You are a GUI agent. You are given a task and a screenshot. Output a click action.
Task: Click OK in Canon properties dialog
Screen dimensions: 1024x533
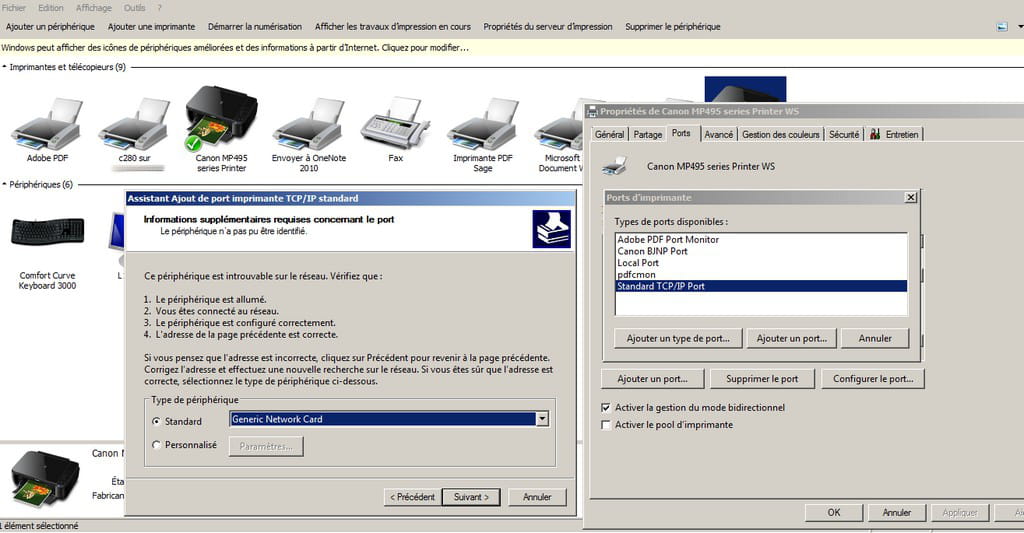[834, 513]
